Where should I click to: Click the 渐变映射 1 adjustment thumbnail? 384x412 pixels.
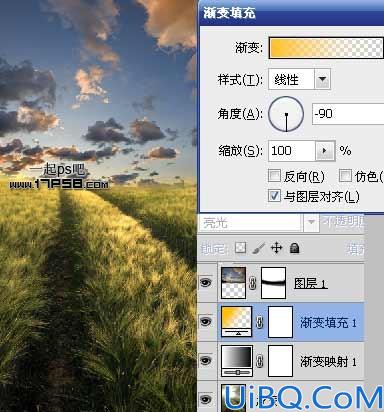237,361
